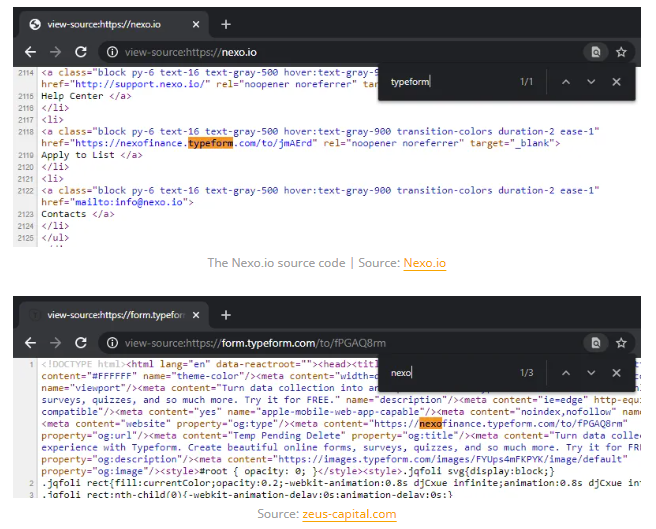656x529 pixels.
Task: Close the nexo find bar
Action: tap(616, 372)
